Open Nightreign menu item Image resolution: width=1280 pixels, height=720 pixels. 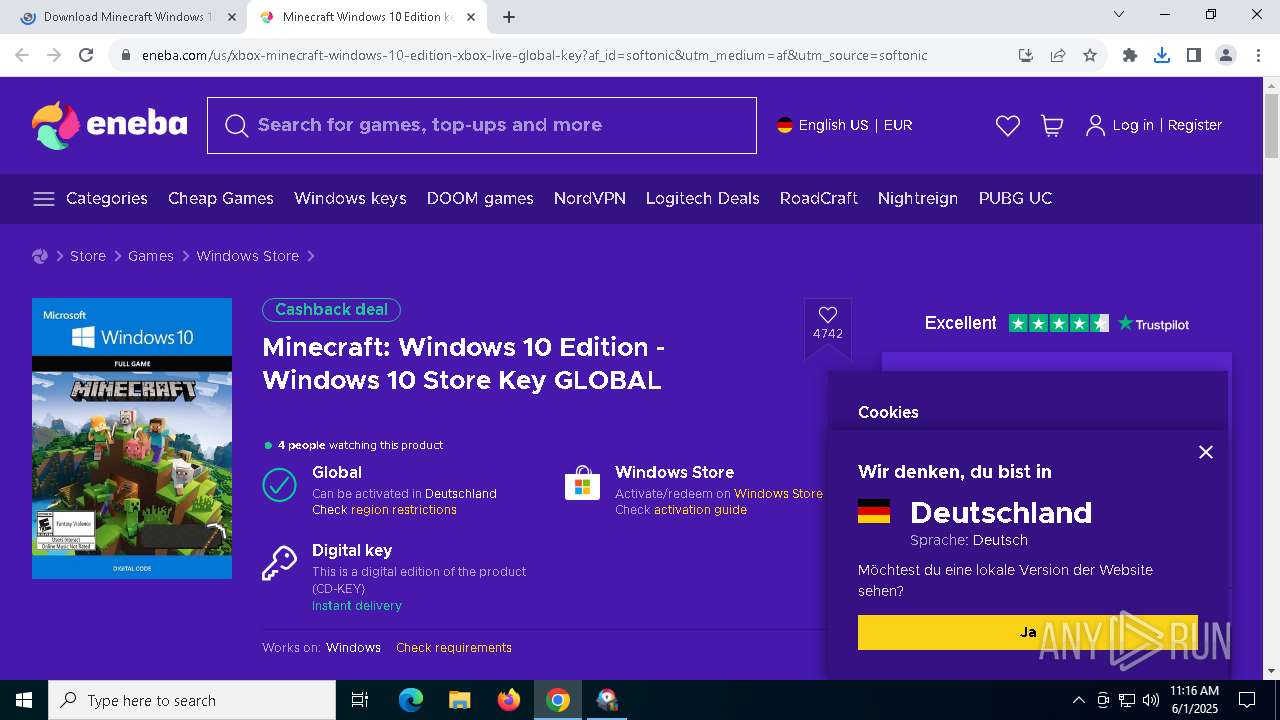pos(918,198)
